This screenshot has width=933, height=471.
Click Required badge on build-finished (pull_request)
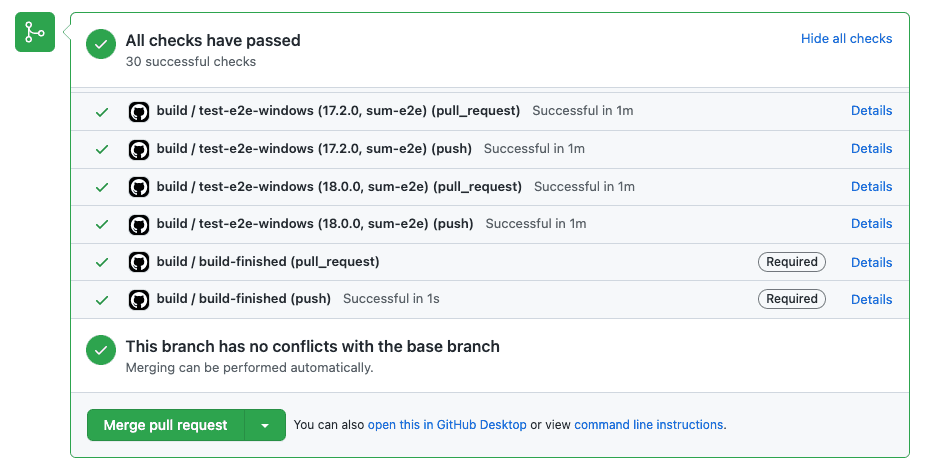(x=791, y=262)
